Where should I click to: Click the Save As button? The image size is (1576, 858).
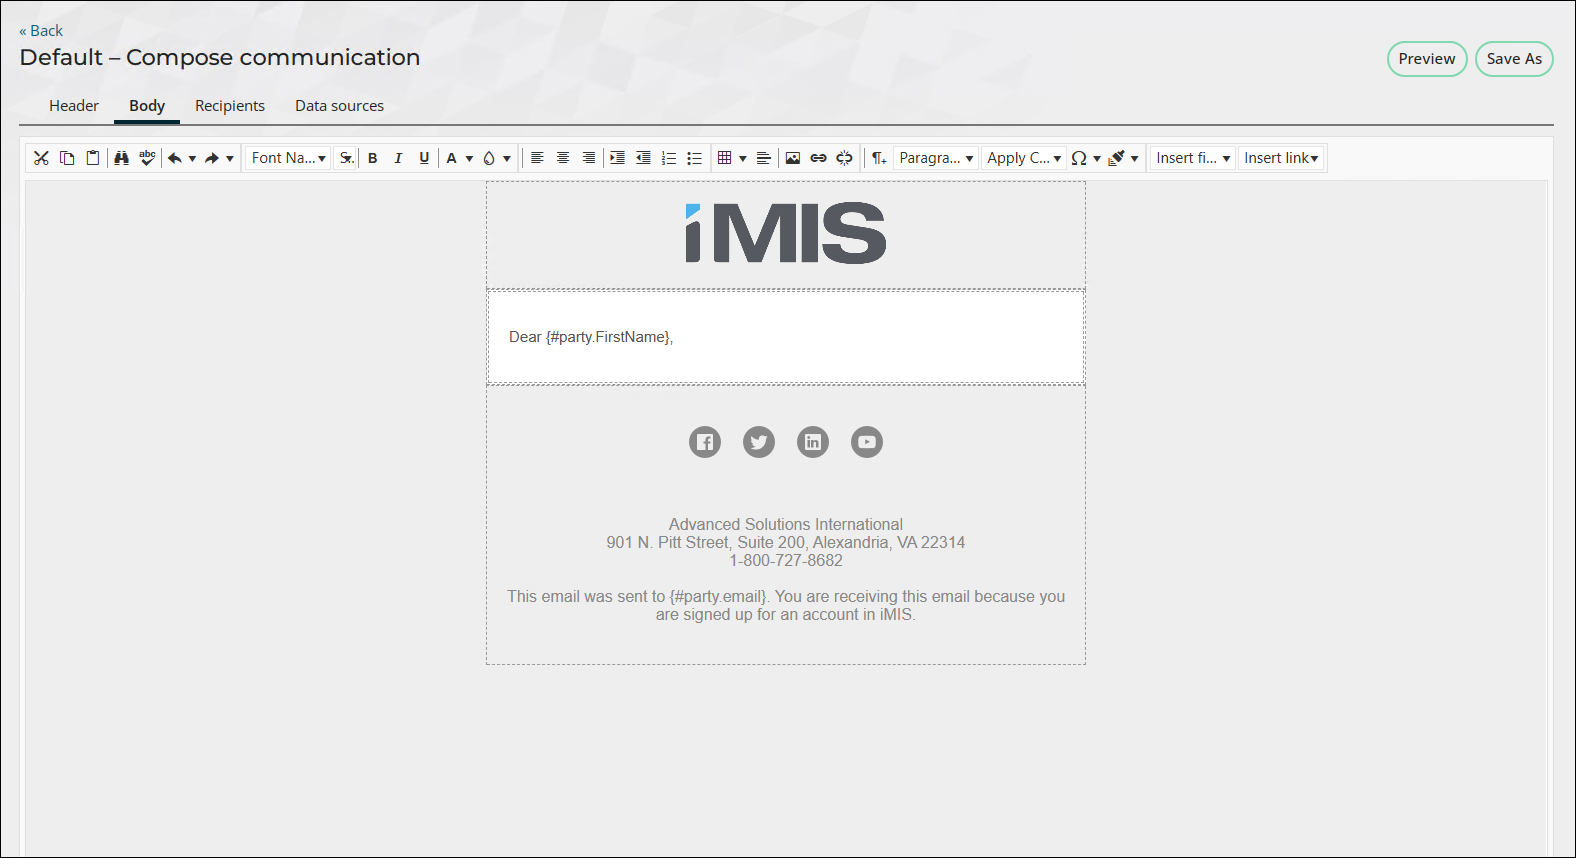click(x=1514, y=59)
